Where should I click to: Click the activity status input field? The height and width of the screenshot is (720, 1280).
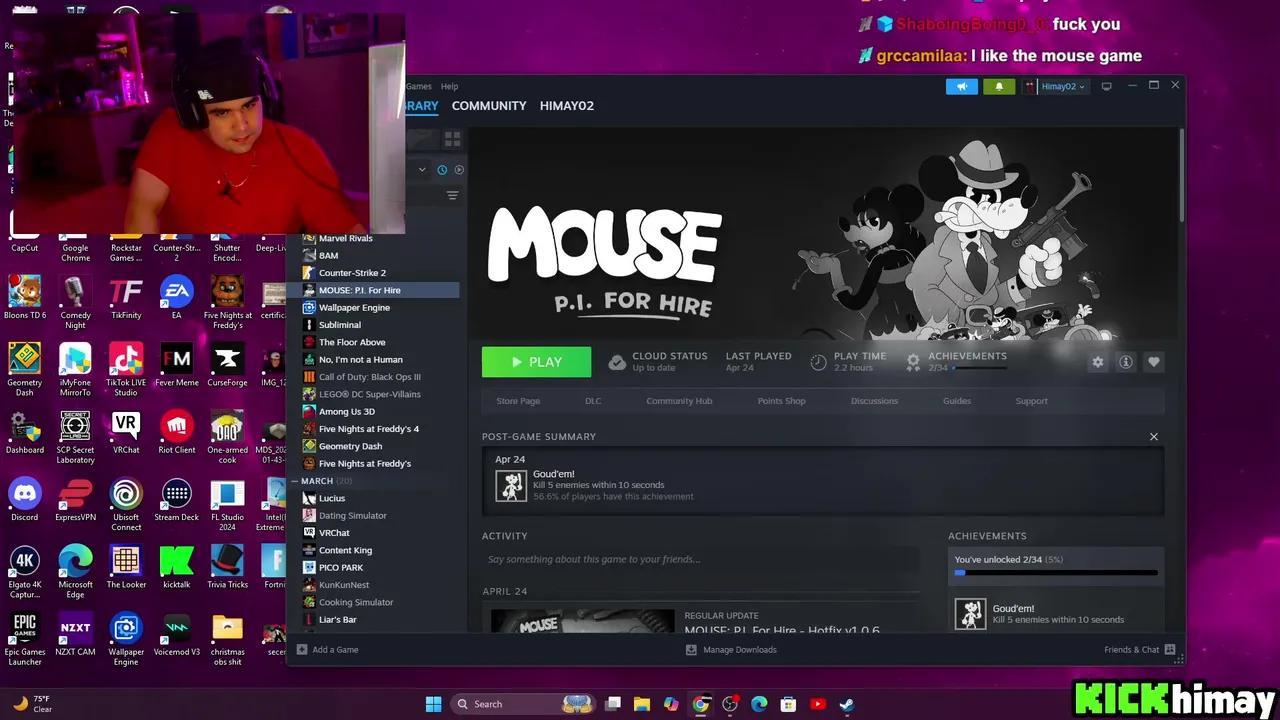click(701, 559)
